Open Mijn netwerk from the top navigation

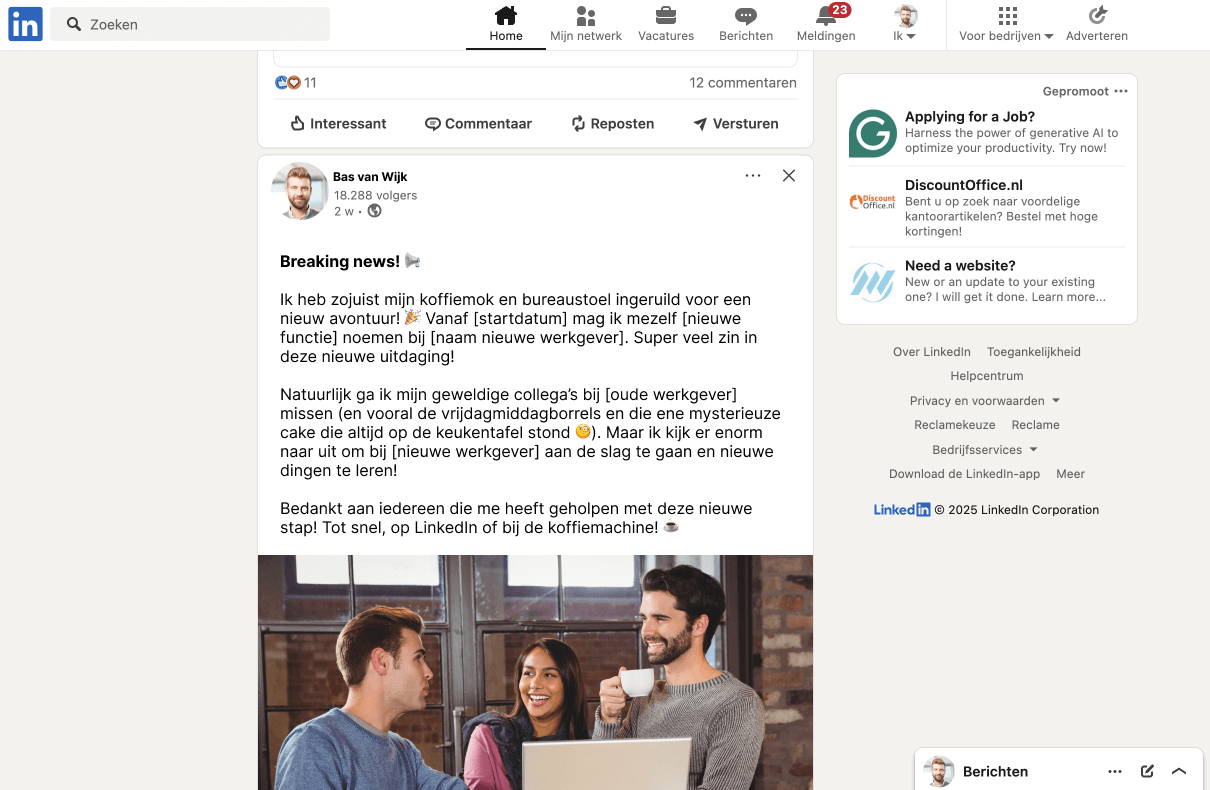[586, 25]
